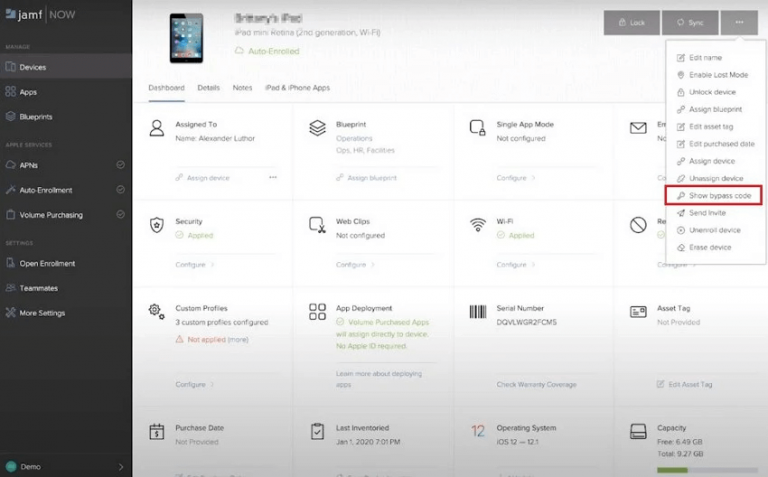Expand the Demo account menu chevron

click(120, 466)
